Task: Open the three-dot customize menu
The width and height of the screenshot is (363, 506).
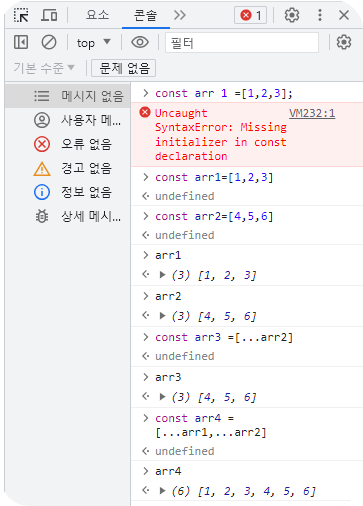Action: (x=320, y=15)
